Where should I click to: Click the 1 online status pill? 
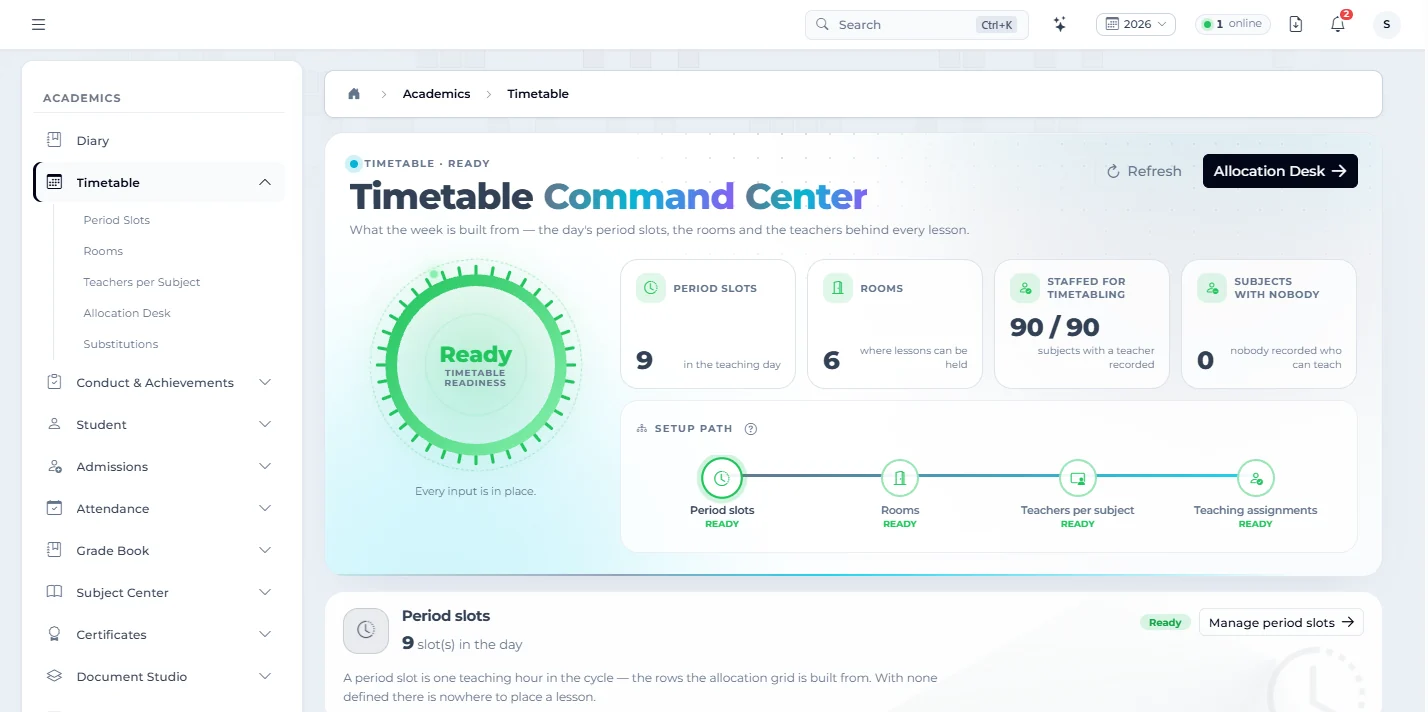[x=1233, y=24]
